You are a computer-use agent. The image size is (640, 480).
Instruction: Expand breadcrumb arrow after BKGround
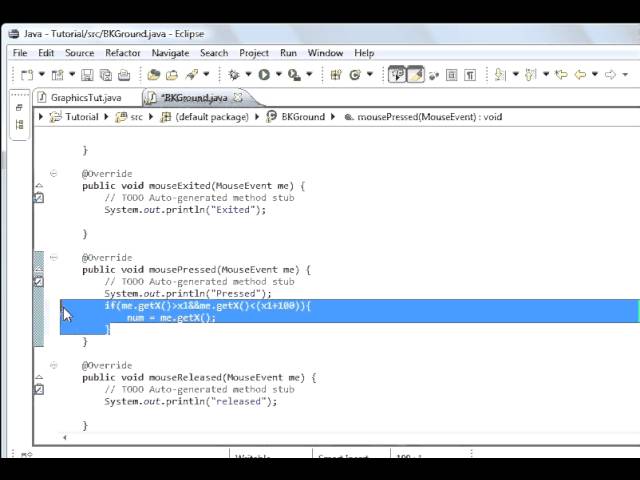point(333,117)
